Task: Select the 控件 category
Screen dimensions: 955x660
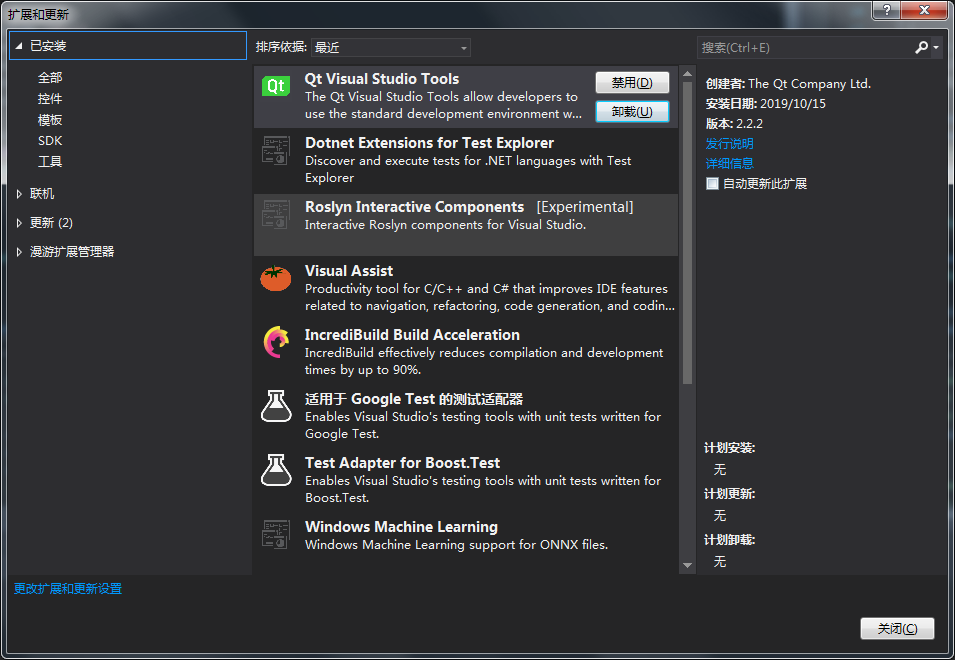Action: pyautogui.click(x=50, y=99)
